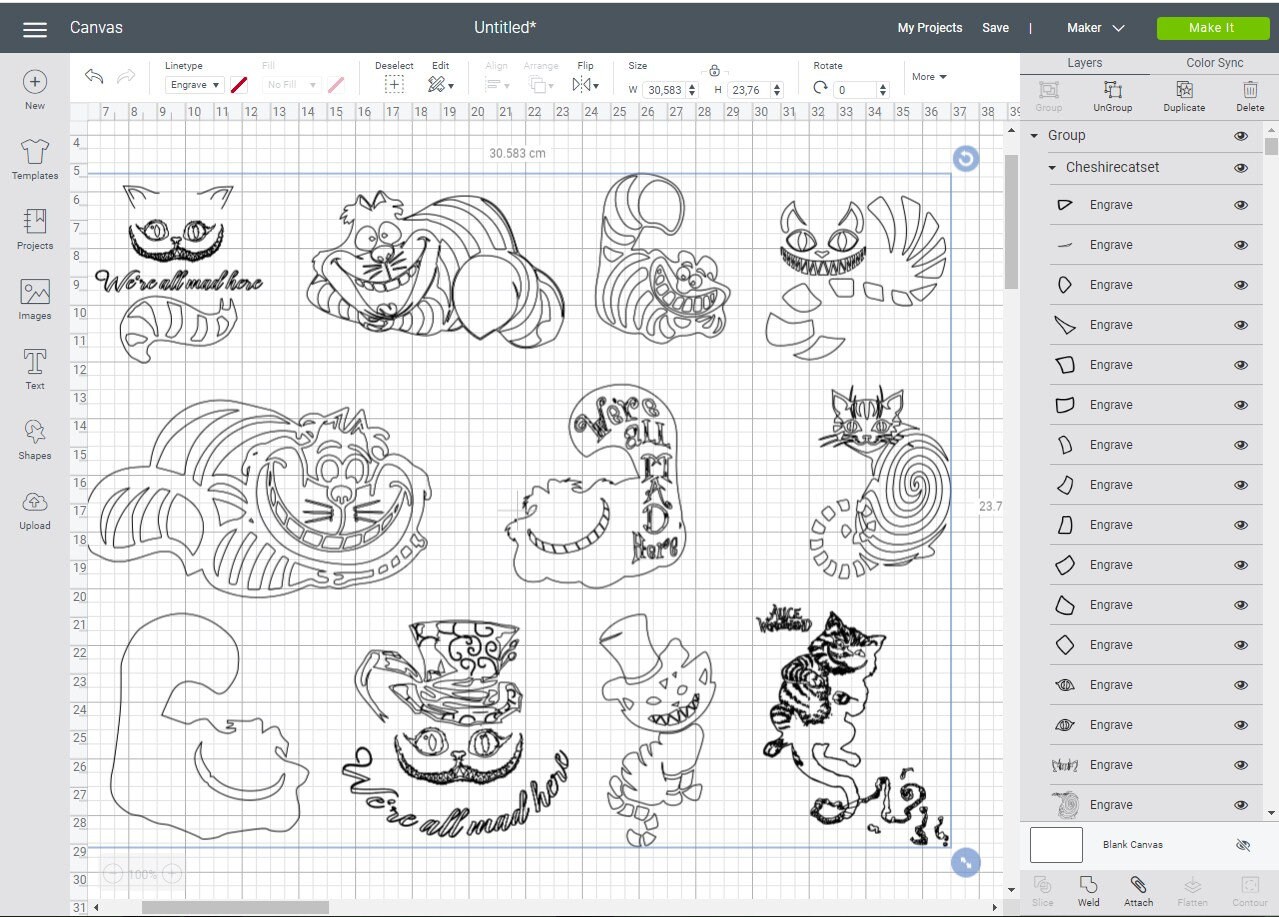Switch to the Color Sync tab
The height and width of the screenshot is (917, 1279).
coord(1214,62)
